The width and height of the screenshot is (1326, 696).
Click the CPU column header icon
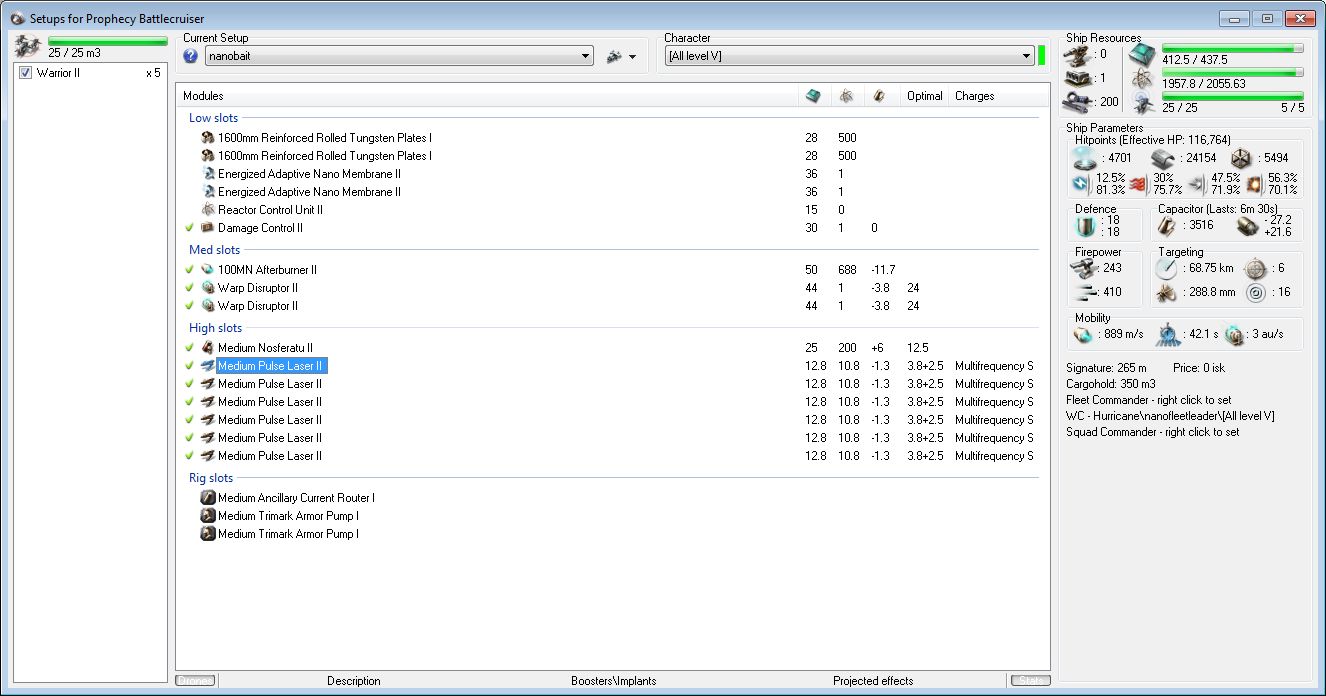click(x=813, y=96)
